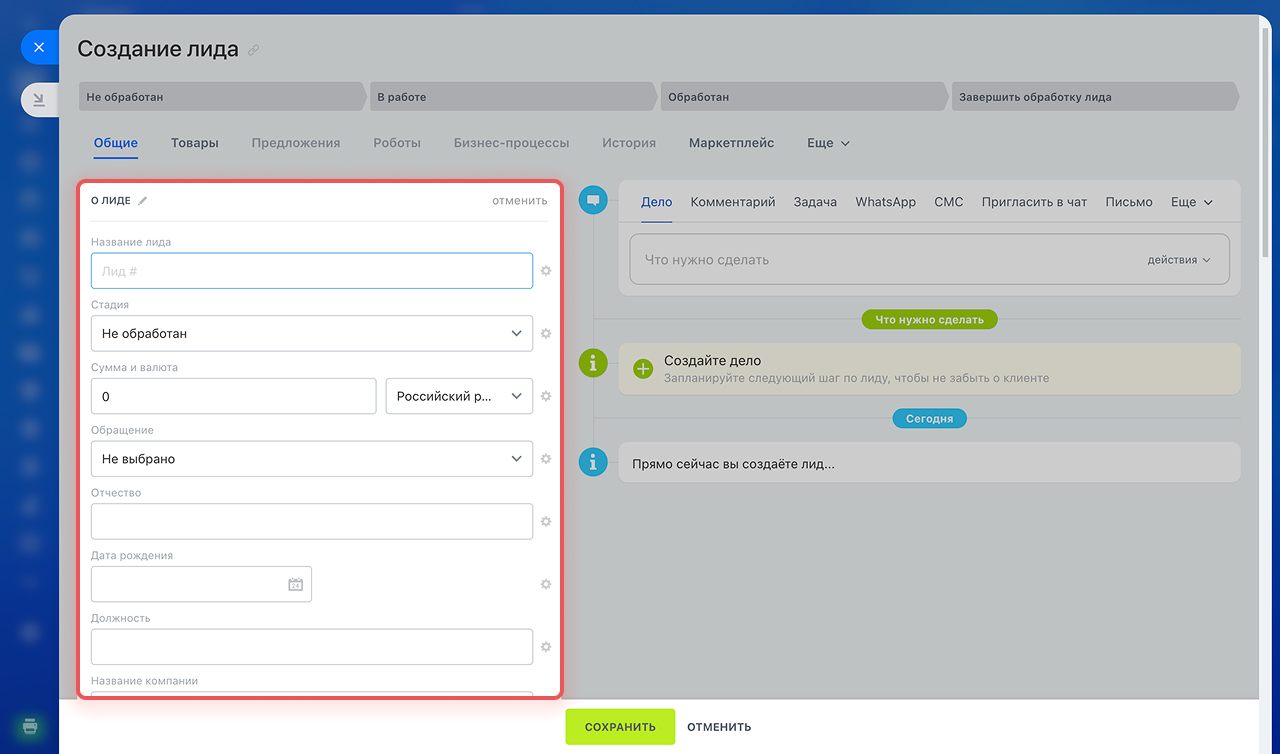Click Что нужно сделать activity input

[x=929, y=260]
